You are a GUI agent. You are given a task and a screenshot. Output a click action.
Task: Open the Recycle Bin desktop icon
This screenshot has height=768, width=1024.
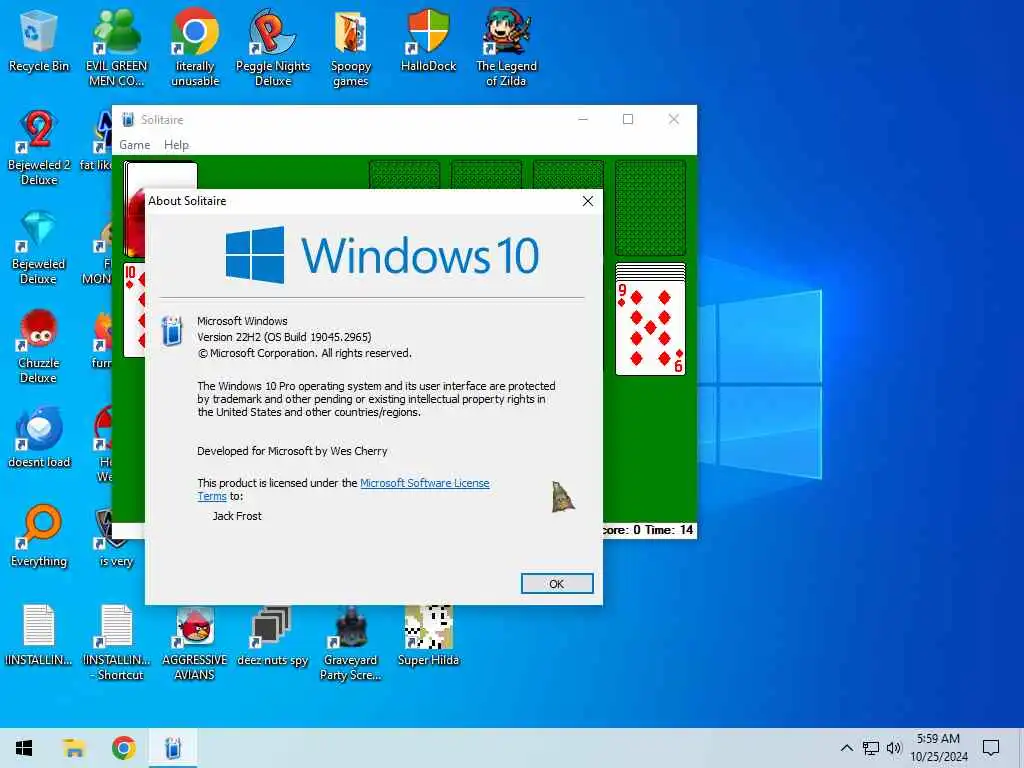tap(39, 40)
